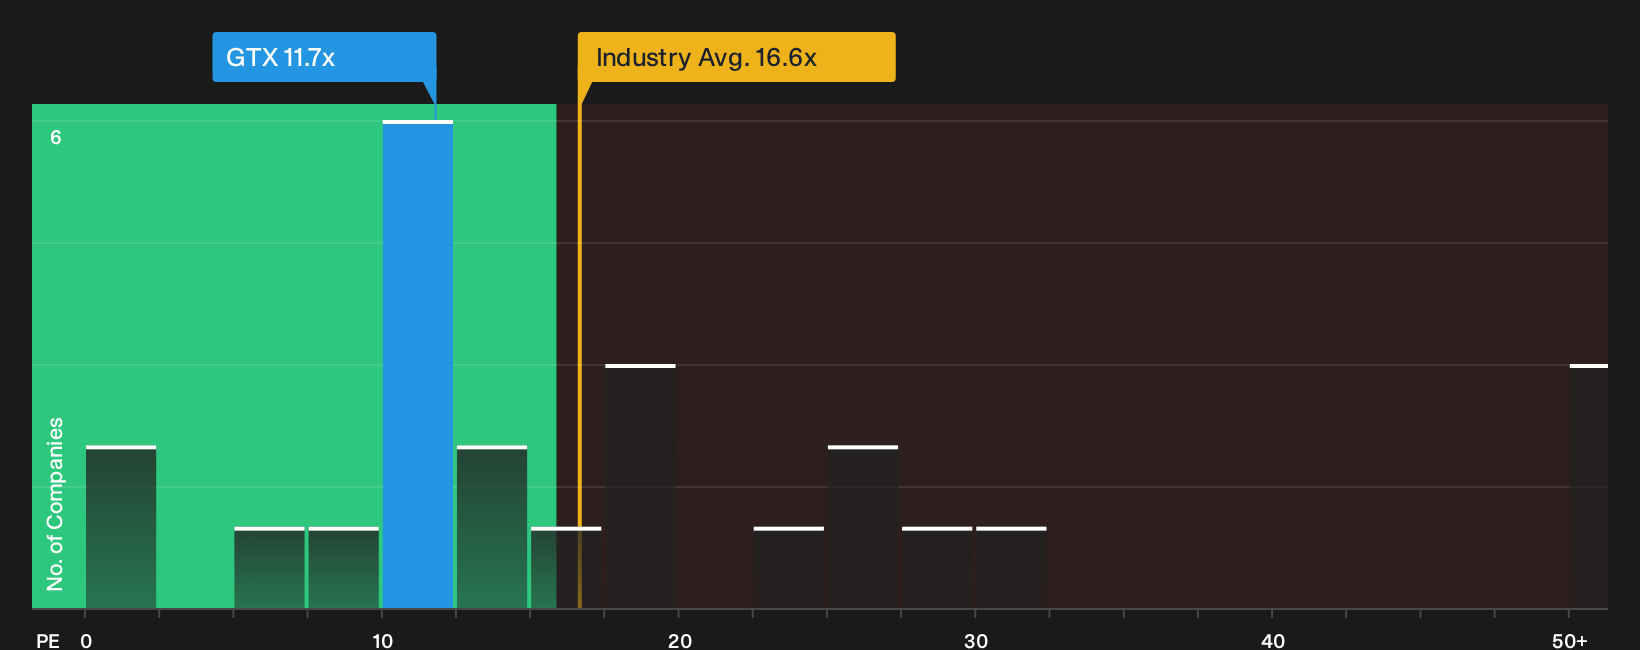Click the No. of Companies axis title
Screen dimensions: 1640x650
click(x=55, y=503)
